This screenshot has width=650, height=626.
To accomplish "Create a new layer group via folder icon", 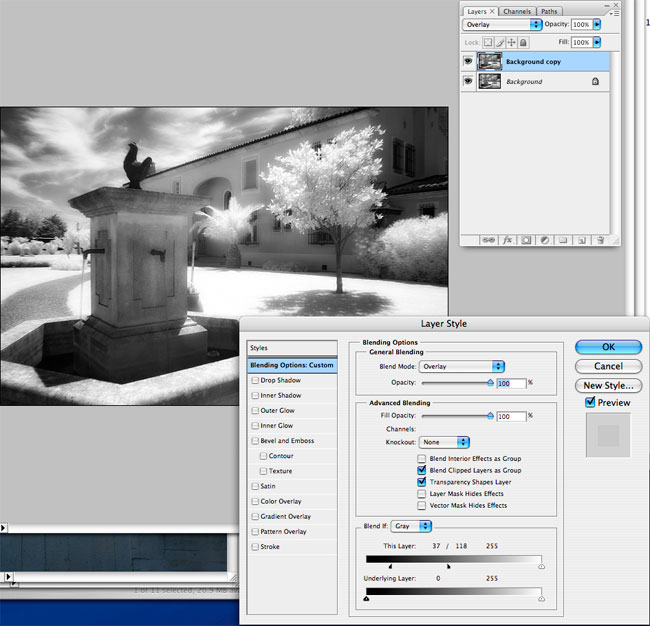I will (x=563, y=240).
